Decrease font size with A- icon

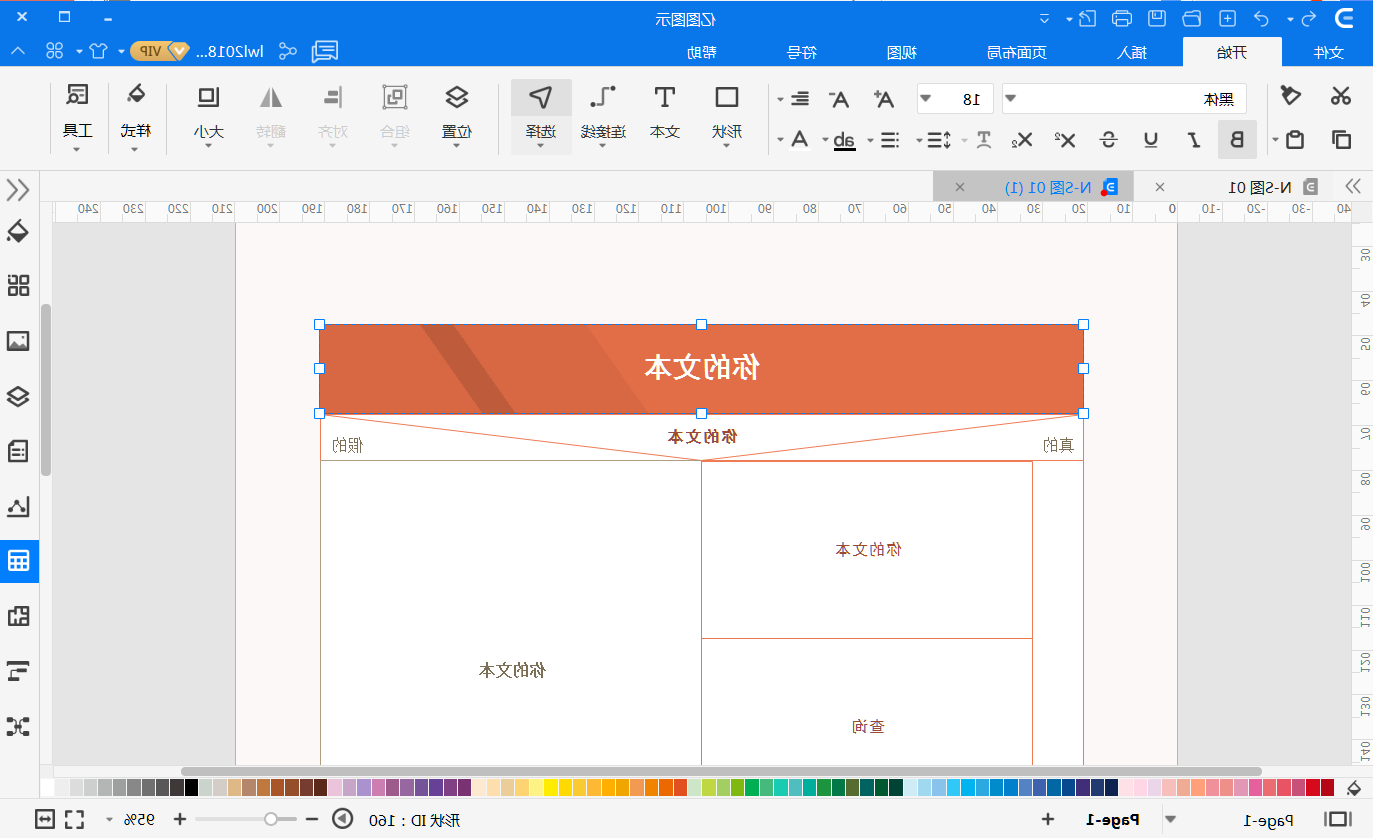(839, 98)
